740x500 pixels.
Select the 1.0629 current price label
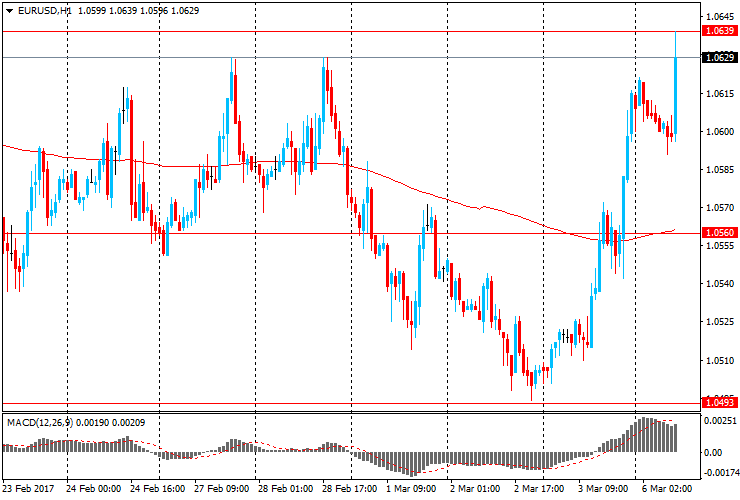click(x=720, y=58)
